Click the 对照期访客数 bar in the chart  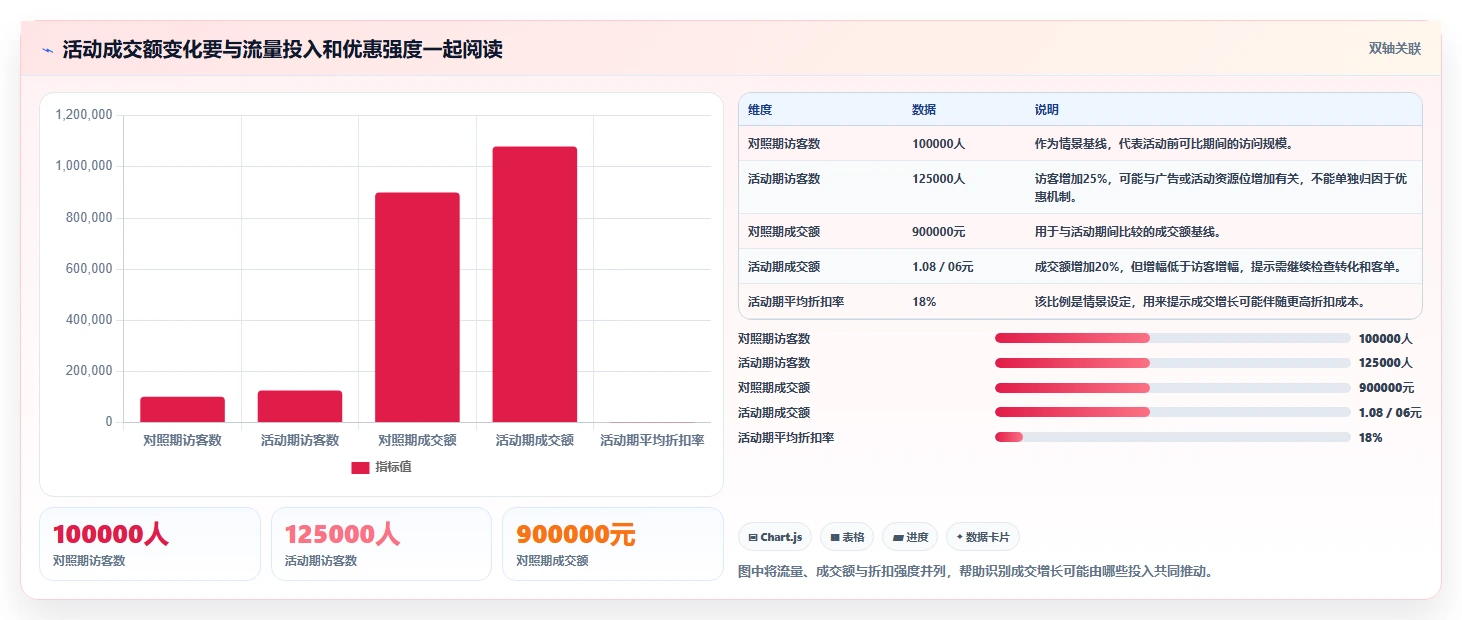pyautogui.click(x=182, y=410)
